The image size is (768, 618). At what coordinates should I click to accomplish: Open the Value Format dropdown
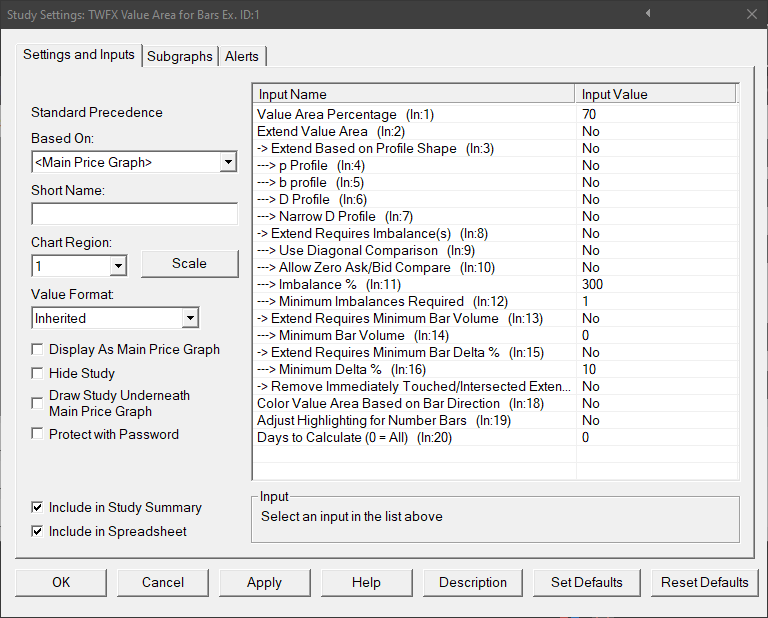point(190,318)
